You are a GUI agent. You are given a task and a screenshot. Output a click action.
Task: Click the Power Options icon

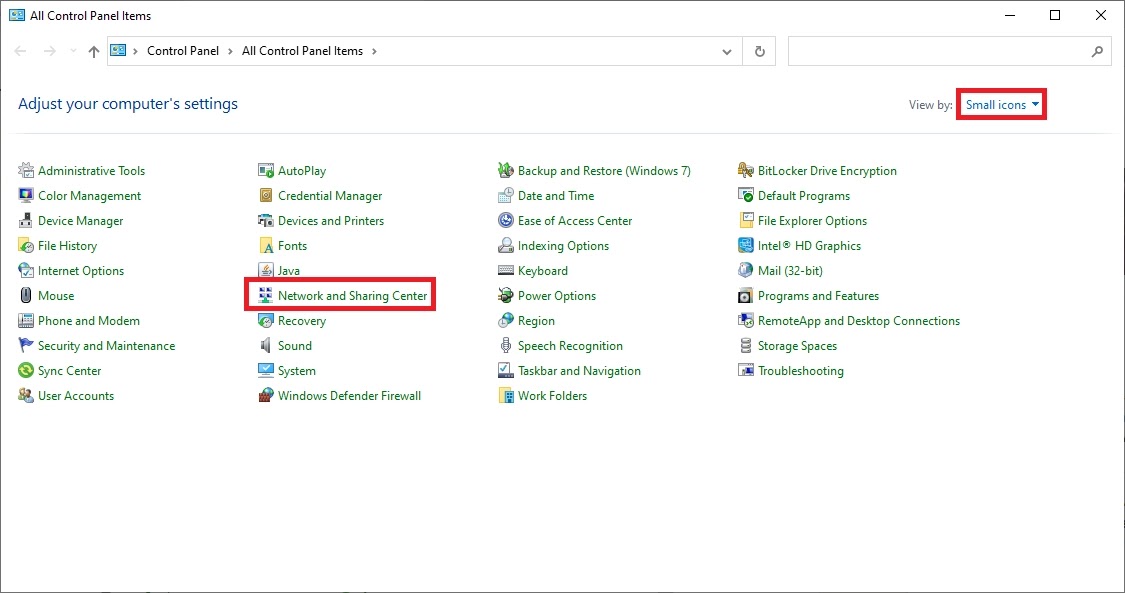pos(506,295)
